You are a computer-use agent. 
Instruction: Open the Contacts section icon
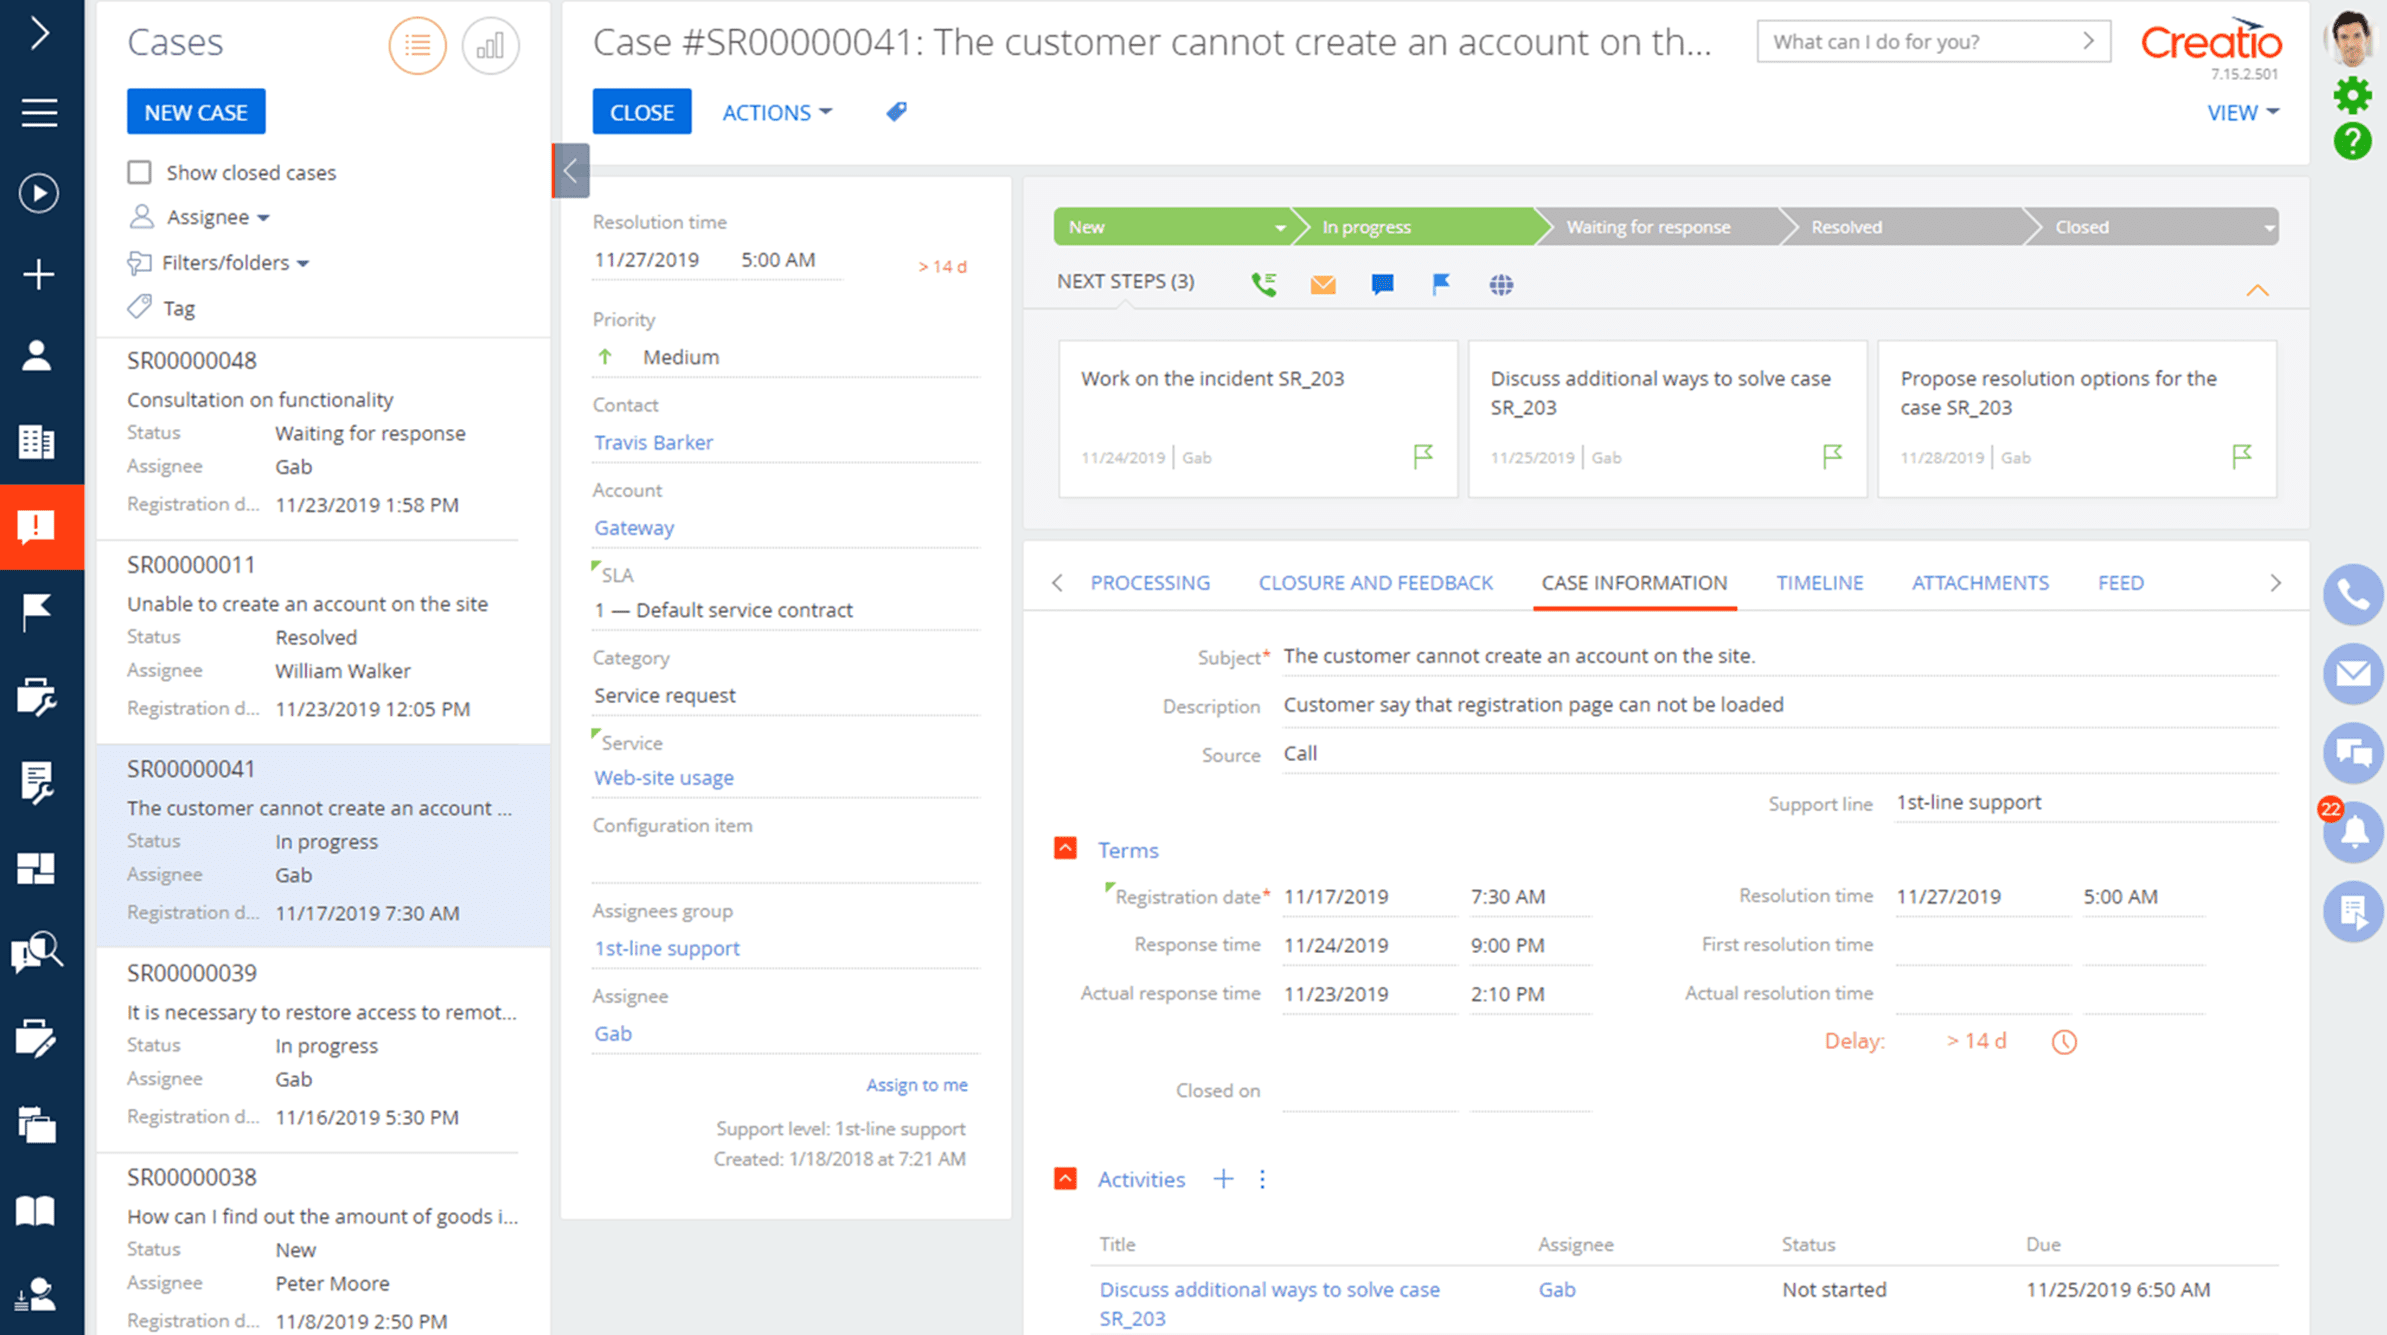click(37, 355)
